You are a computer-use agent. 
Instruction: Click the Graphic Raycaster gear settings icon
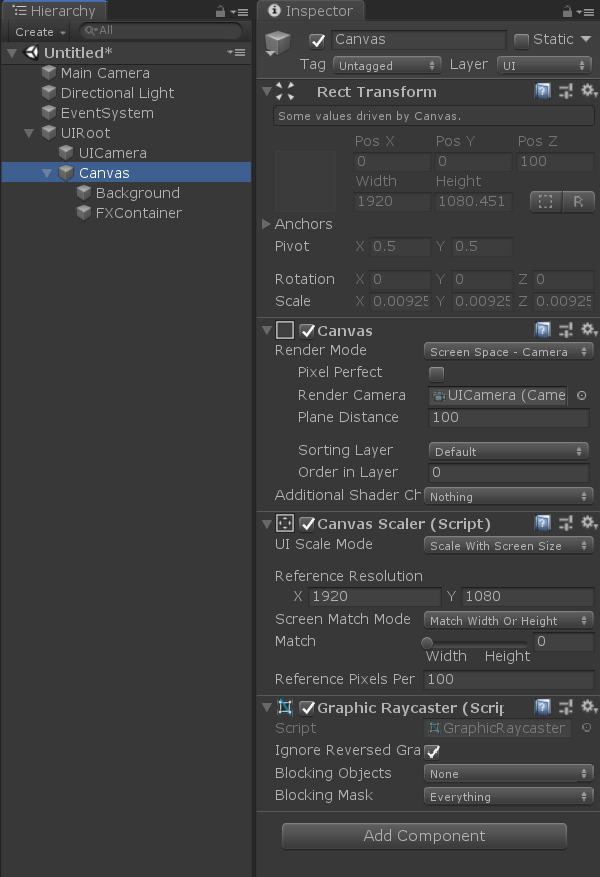click(588, 707)
